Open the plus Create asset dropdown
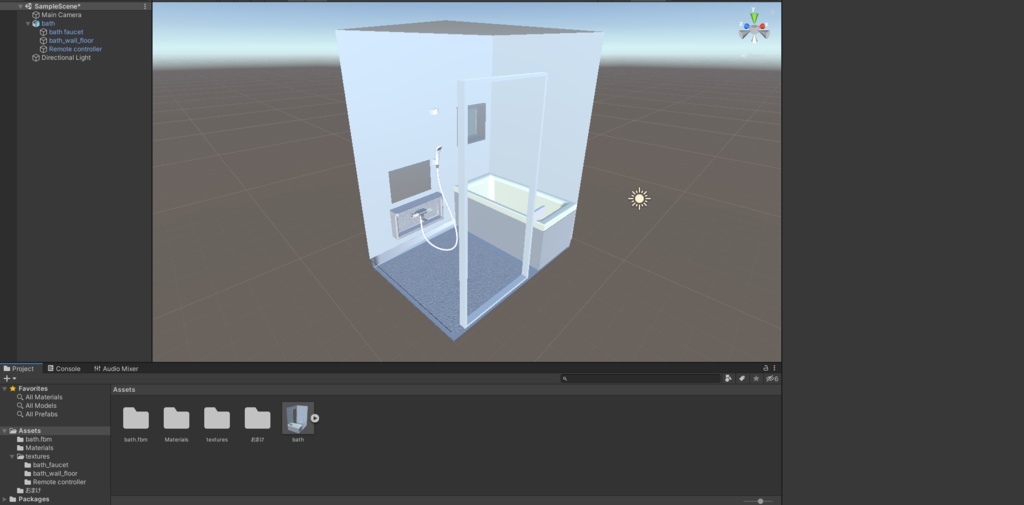This screenshot has height=505, width=1024. coord(9,378)
